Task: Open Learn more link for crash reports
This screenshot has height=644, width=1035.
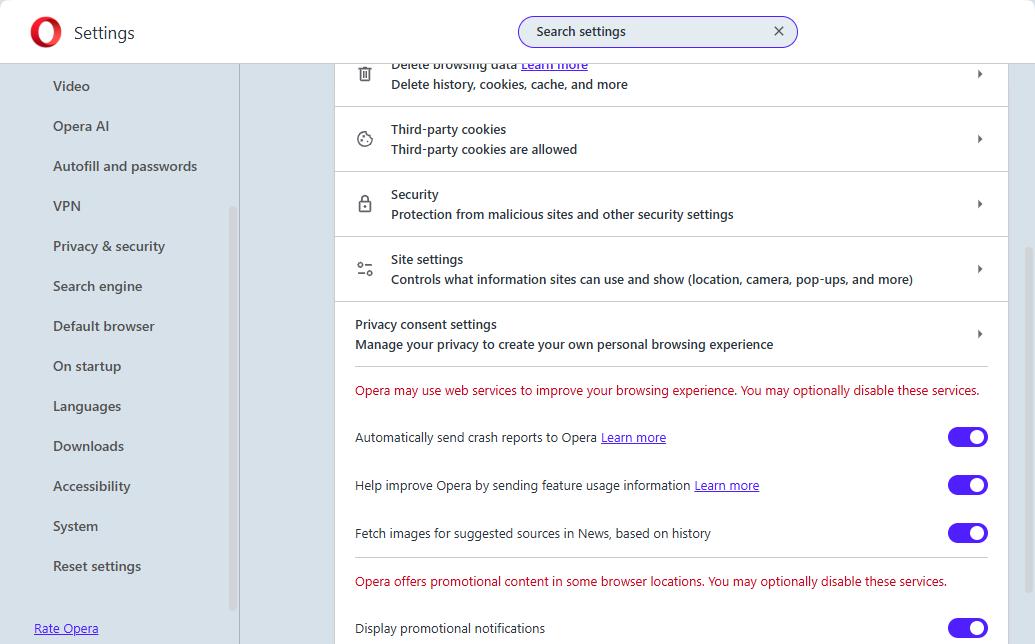Action: tap(633, 437)
